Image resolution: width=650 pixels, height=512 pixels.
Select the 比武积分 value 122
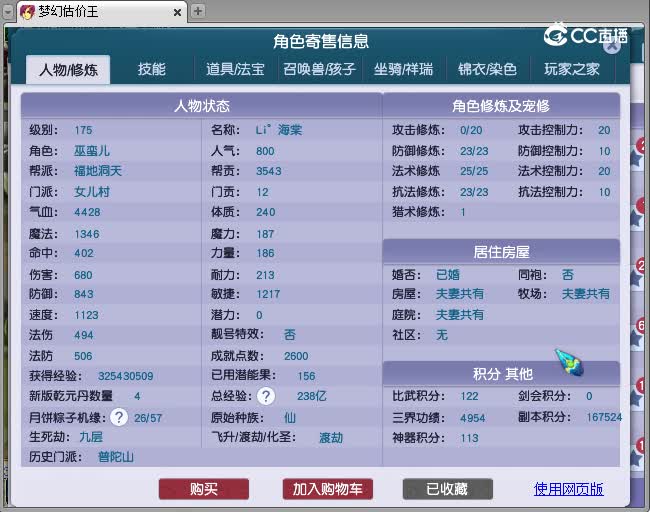[x=469, y=396]
